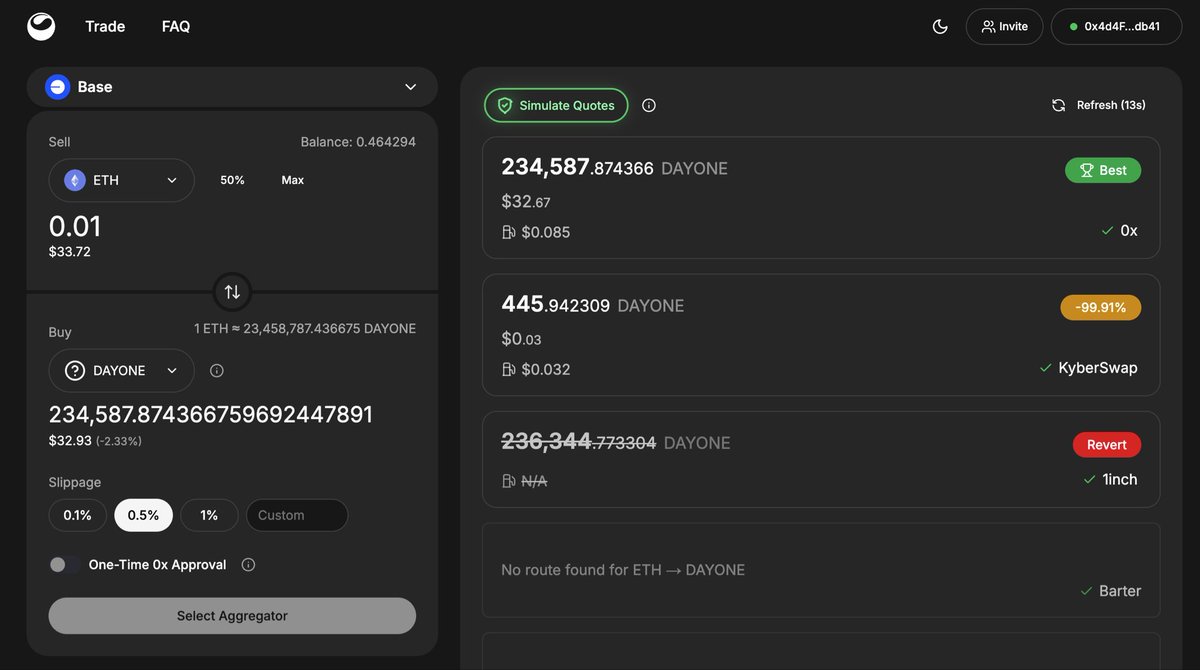Click the Base network logo icon
1200x670 pixels.
(58, 87)
